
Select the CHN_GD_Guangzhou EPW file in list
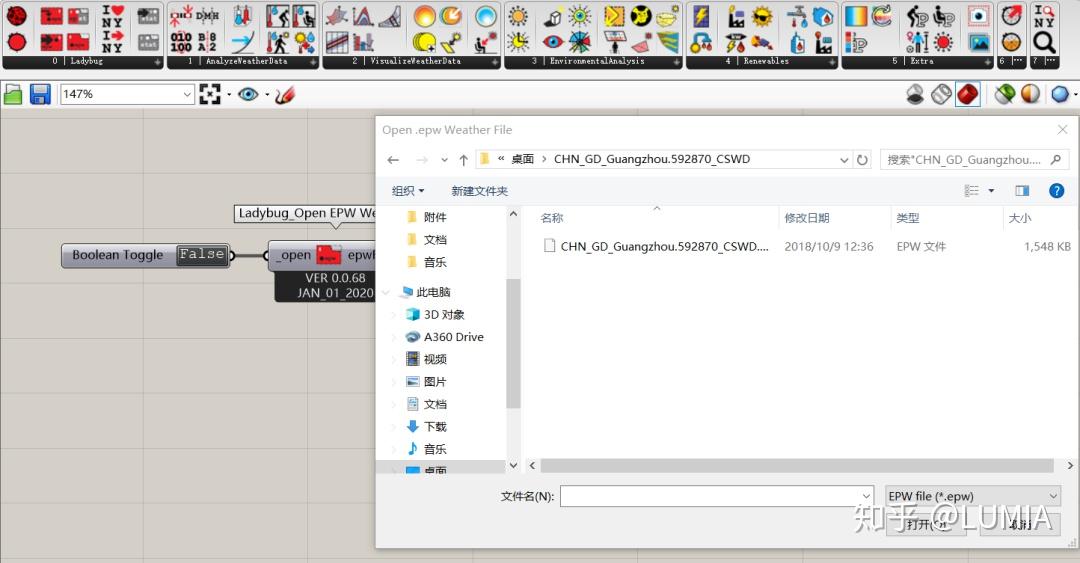(664, 246)
